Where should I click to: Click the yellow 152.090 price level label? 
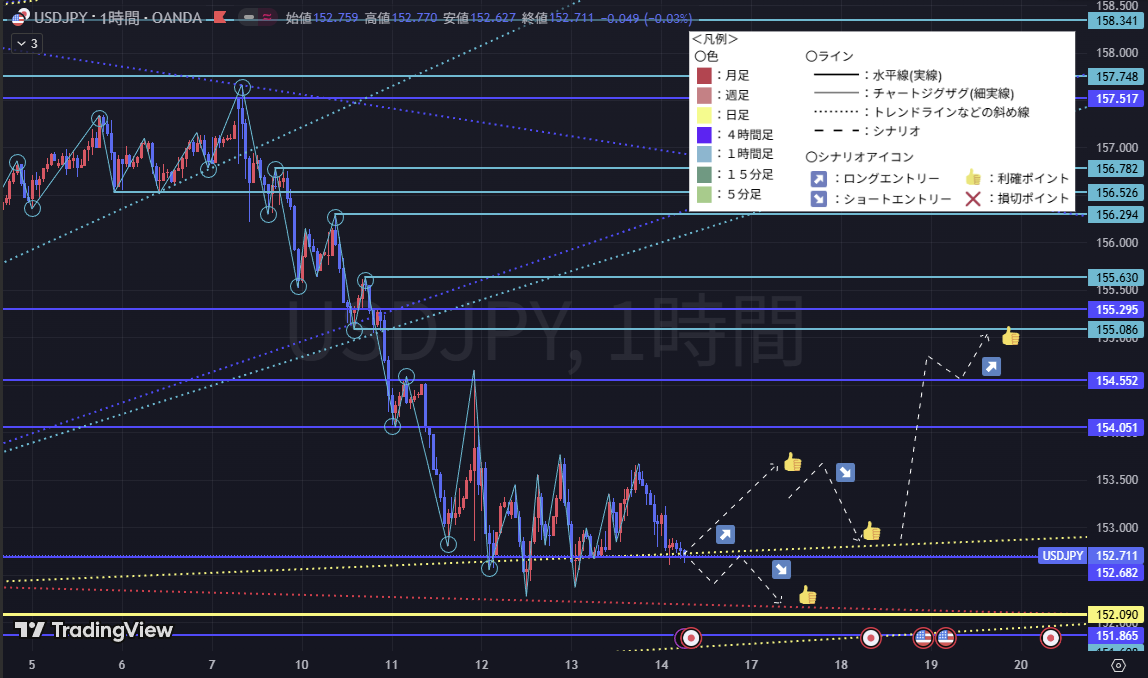pyautogui.click(x=1114, y=614)
